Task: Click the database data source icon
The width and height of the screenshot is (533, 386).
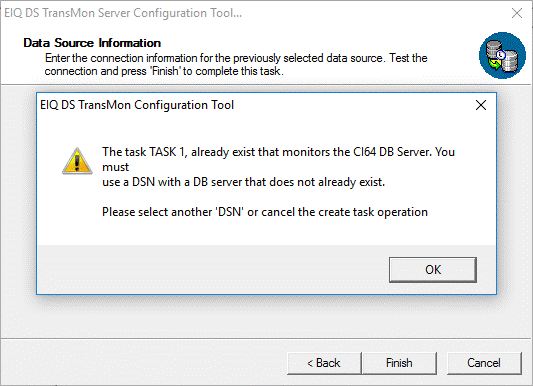Action: coord(502,55)
